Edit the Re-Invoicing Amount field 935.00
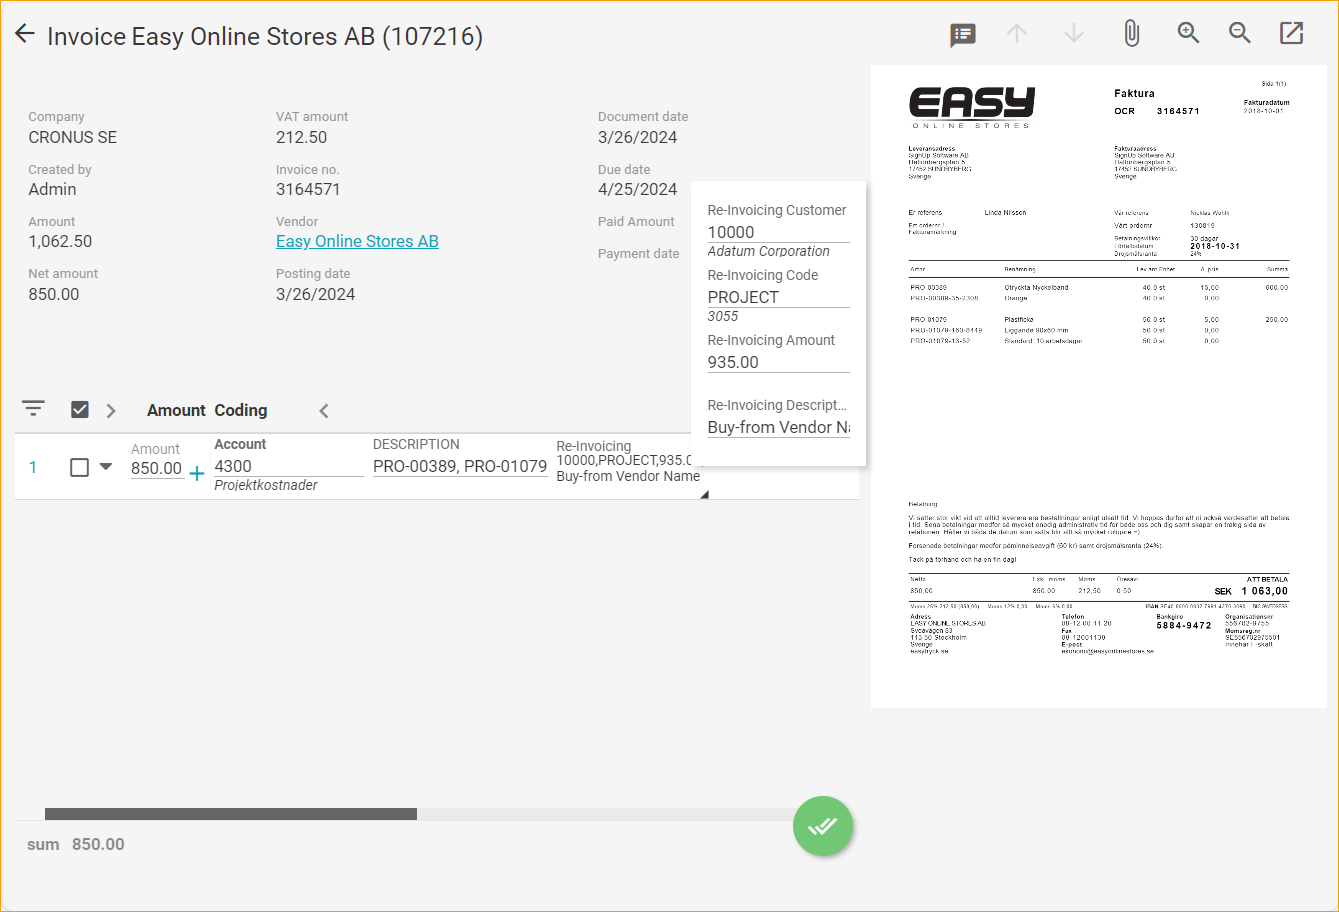The image size is (1339, 912). (x=777, y=362)
